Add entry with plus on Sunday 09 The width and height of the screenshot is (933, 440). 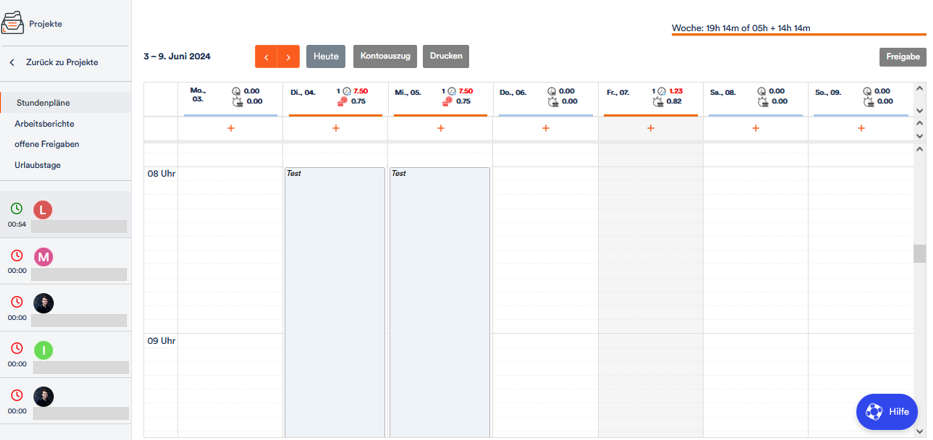pos(861,128)
